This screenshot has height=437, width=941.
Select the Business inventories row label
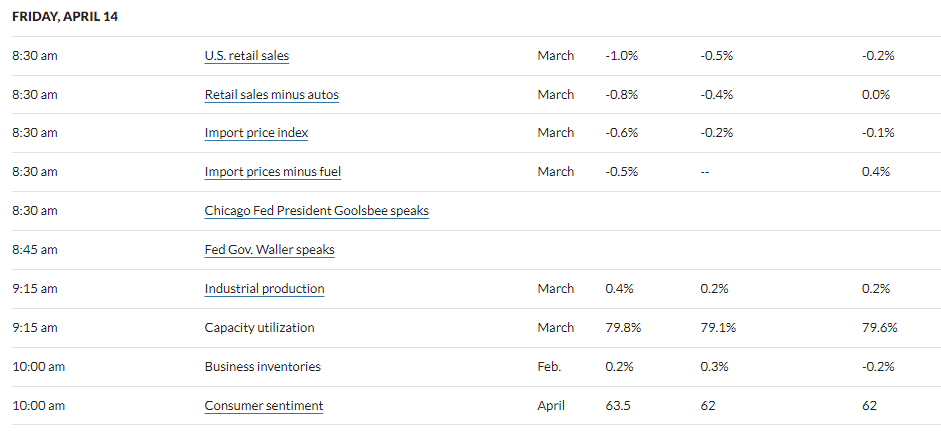point(262,367)
